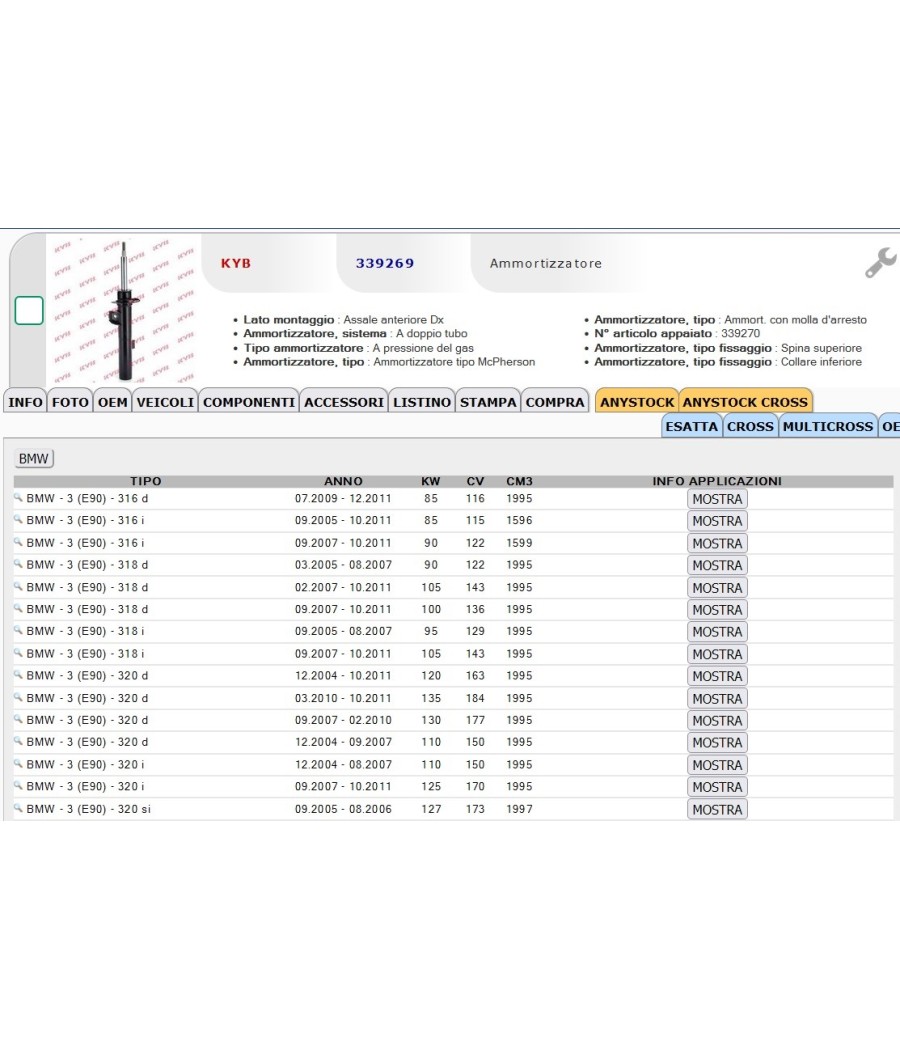Open article number 339269 link

[x=384, y=263]
